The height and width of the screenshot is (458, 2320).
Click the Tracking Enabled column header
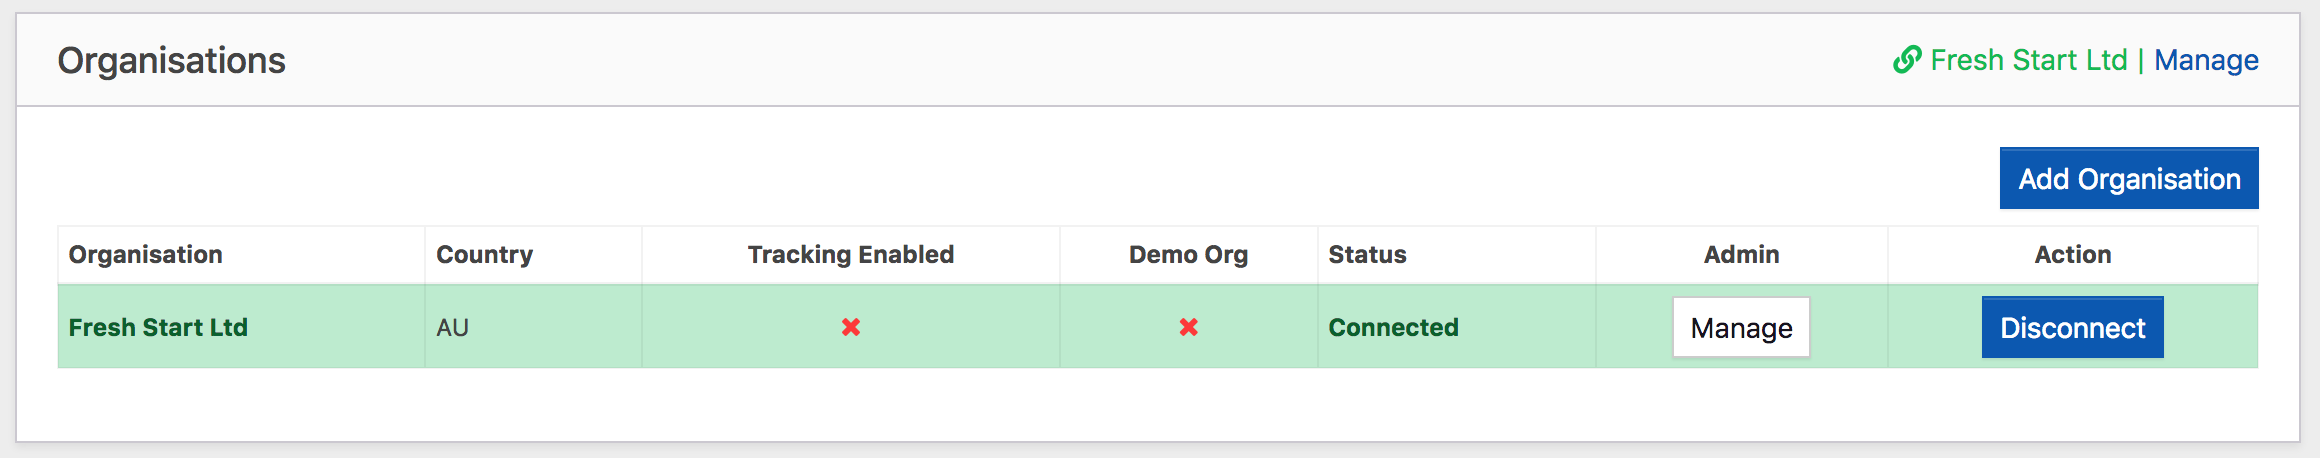[x=851, y=254]
